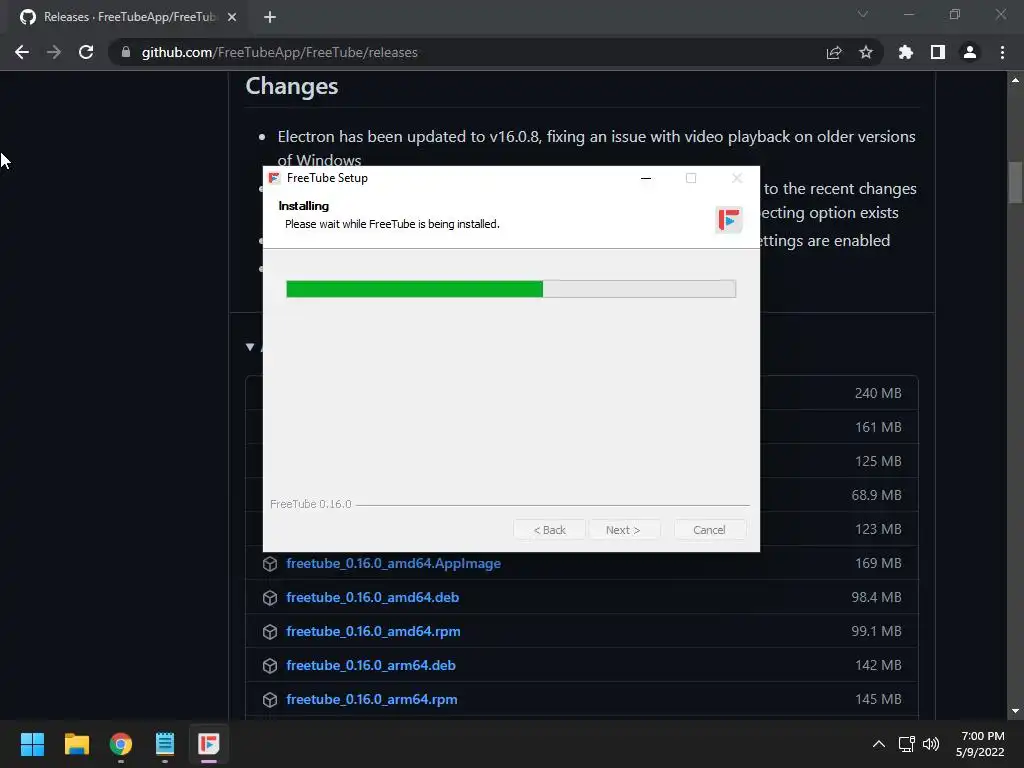Click the Changes heading
Viewport: 1024px width, 768px height.
point(291,86)
